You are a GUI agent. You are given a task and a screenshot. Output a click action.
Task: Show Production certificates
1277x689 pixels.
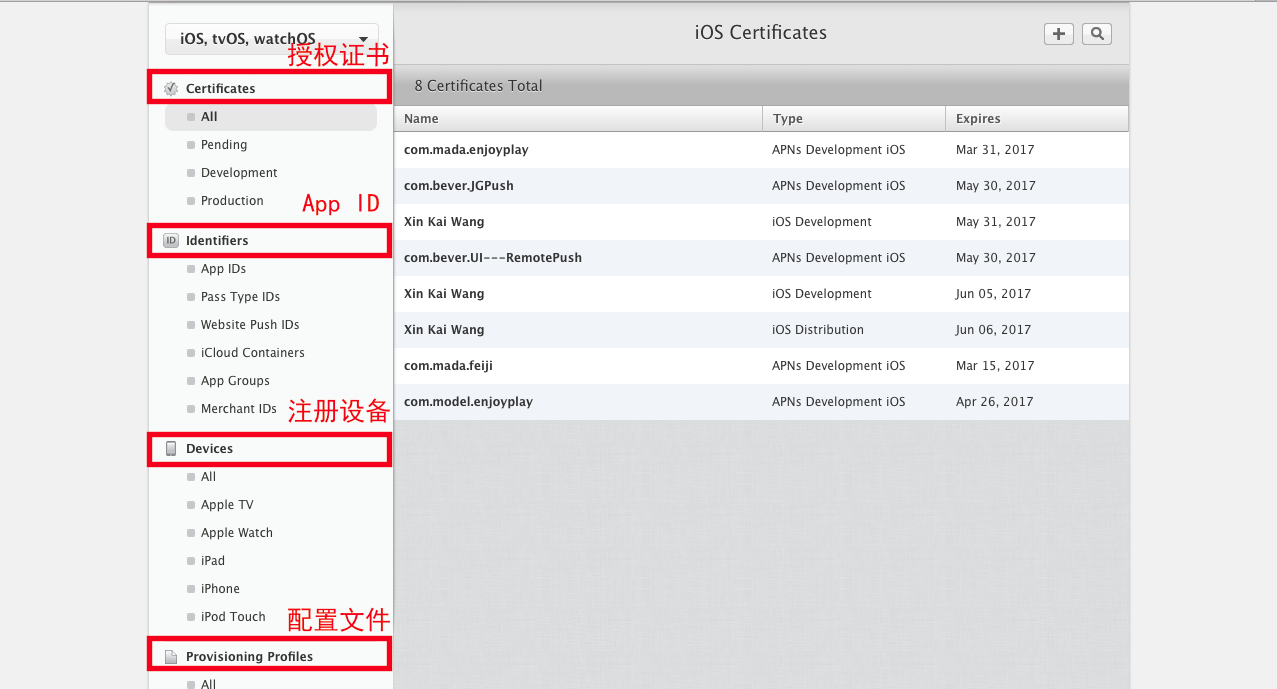point(231,201)
